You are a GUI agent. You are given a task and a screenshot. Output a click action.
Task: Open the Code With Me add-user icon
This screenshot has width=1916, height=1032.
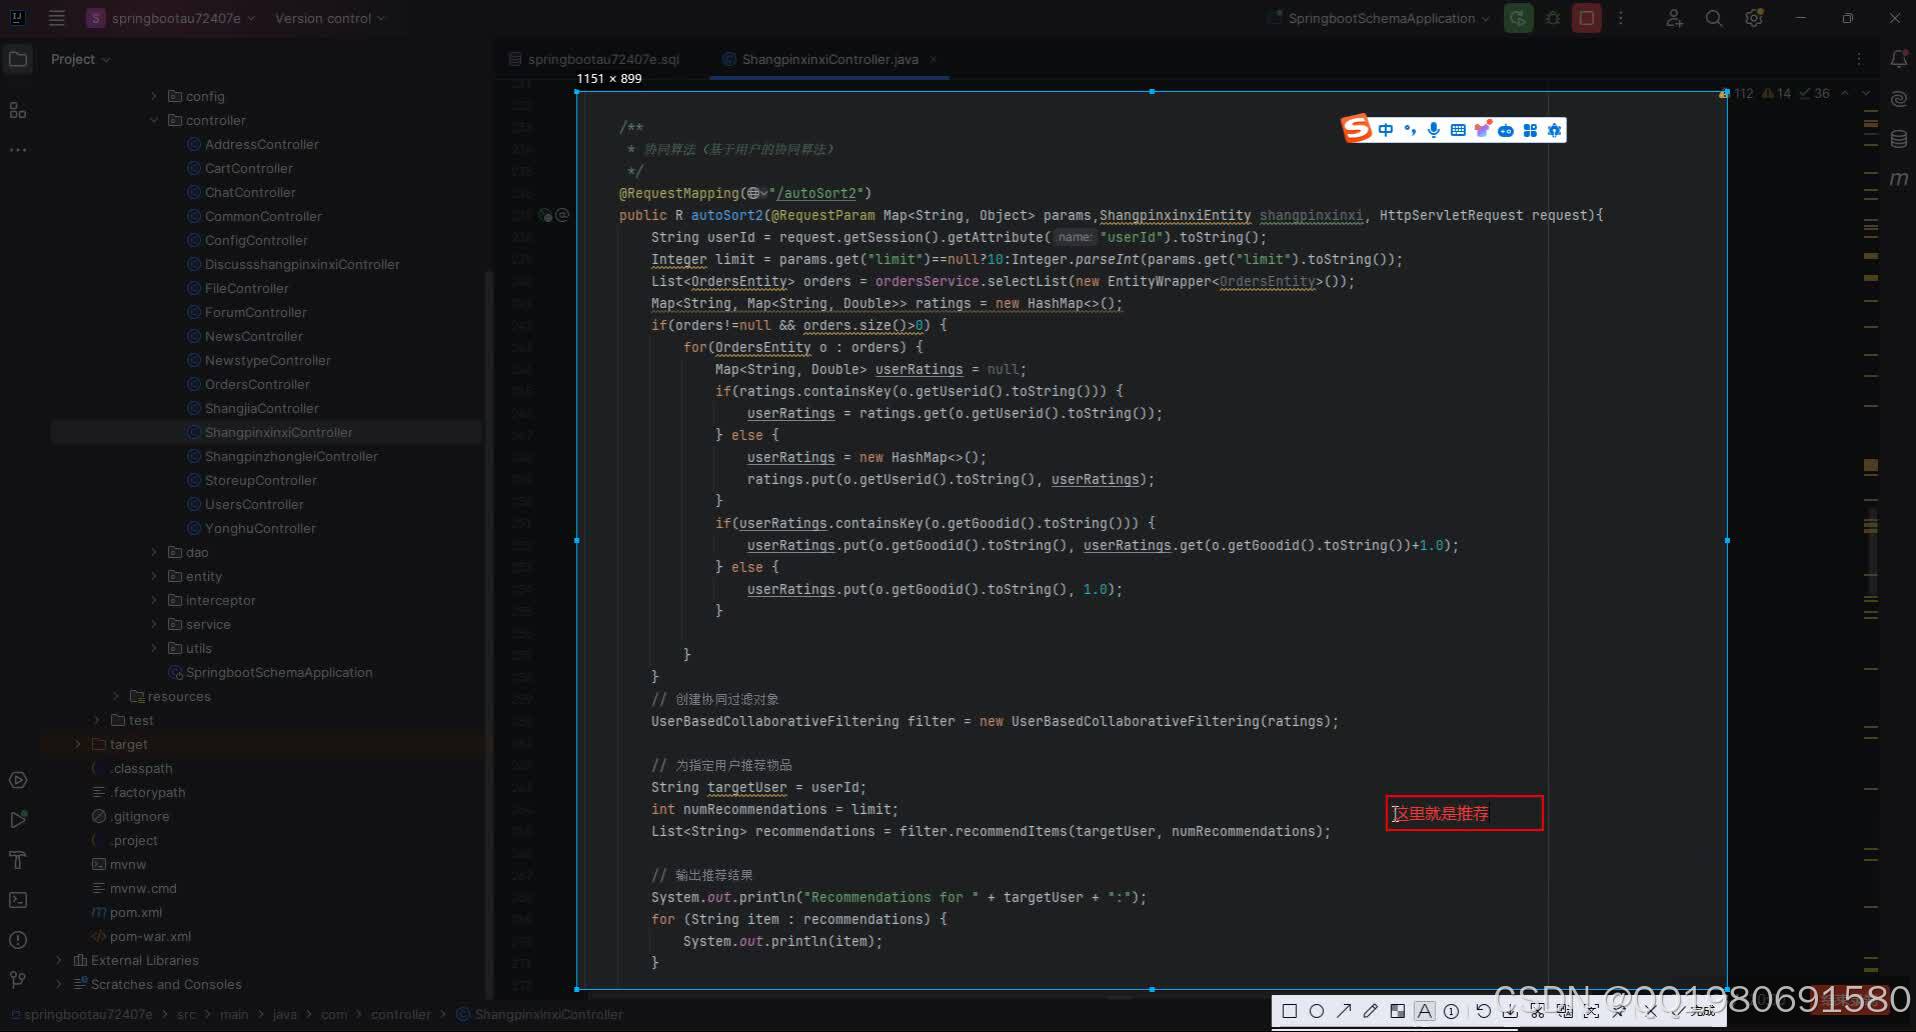click(x=1674, y=18)
